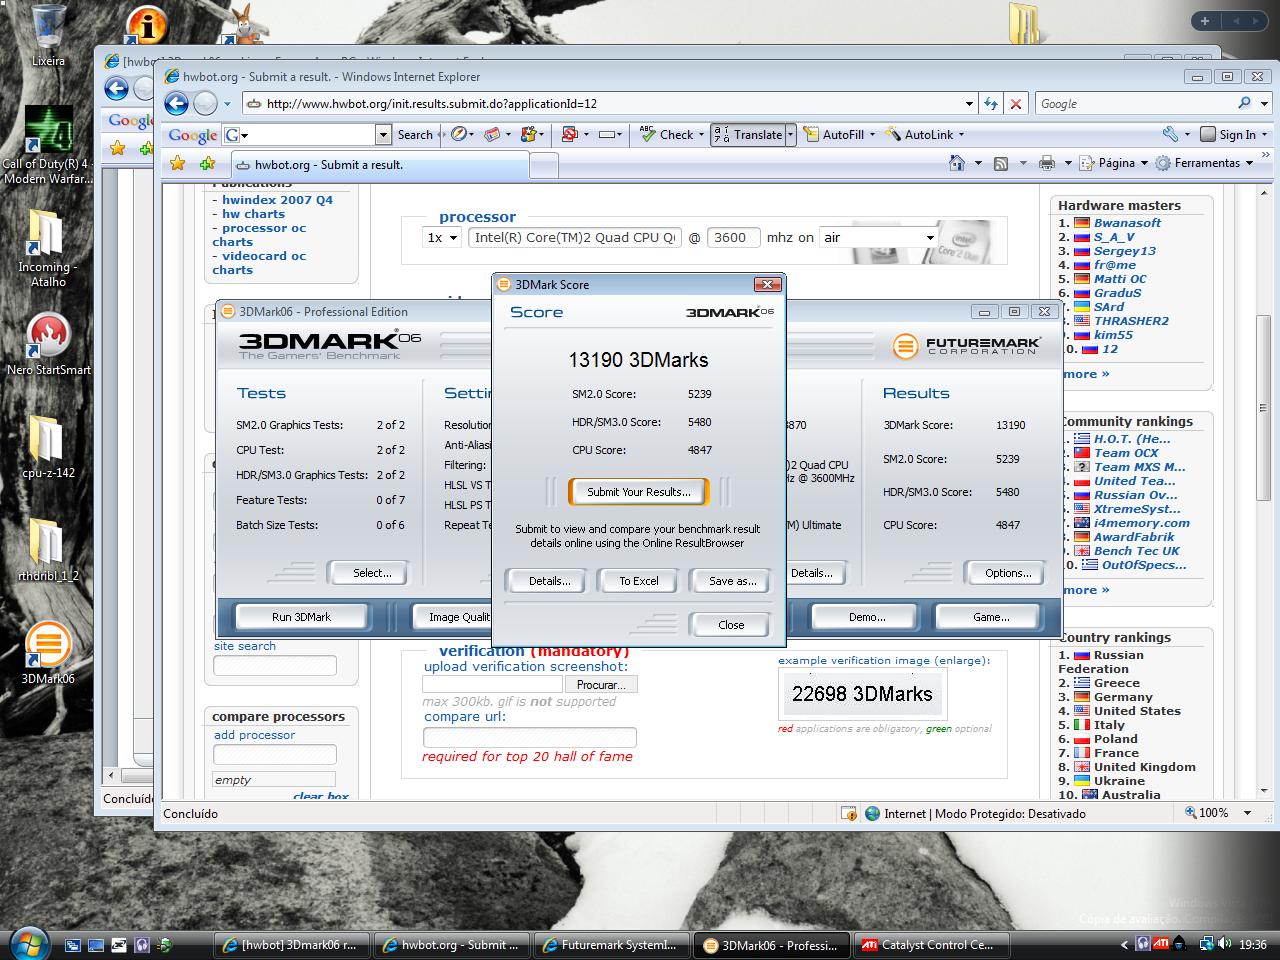Click To Excel button
Screen dimensions: 1280x960
pos(639,581)
